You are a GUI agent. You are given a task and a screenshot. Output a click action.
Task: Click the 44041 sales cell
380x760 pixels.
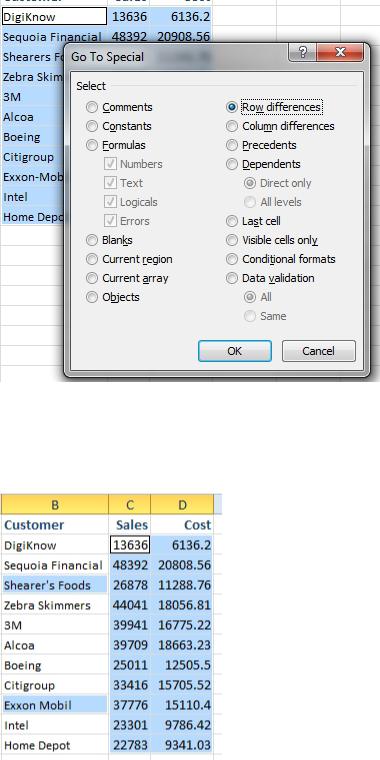point(129,605)
